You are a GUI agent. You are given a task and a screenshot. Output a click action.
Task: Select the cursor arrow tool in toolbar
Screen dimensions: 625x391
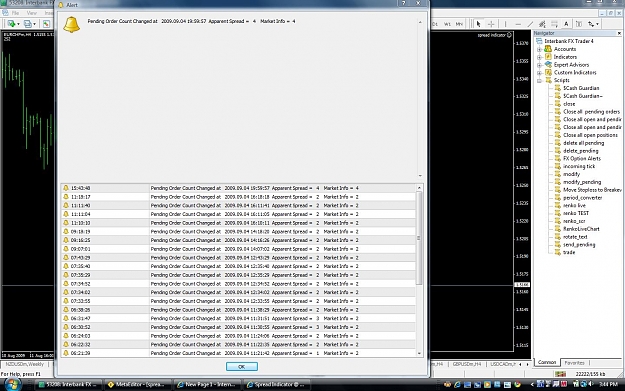pos(478,24)
